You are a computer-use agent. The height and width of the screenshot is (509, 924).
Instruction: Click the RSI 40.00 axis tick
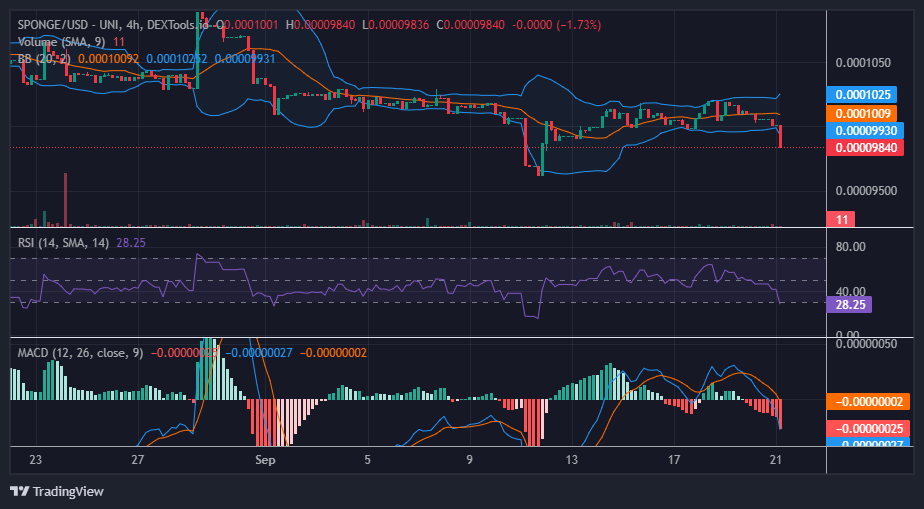coord(850,291)
